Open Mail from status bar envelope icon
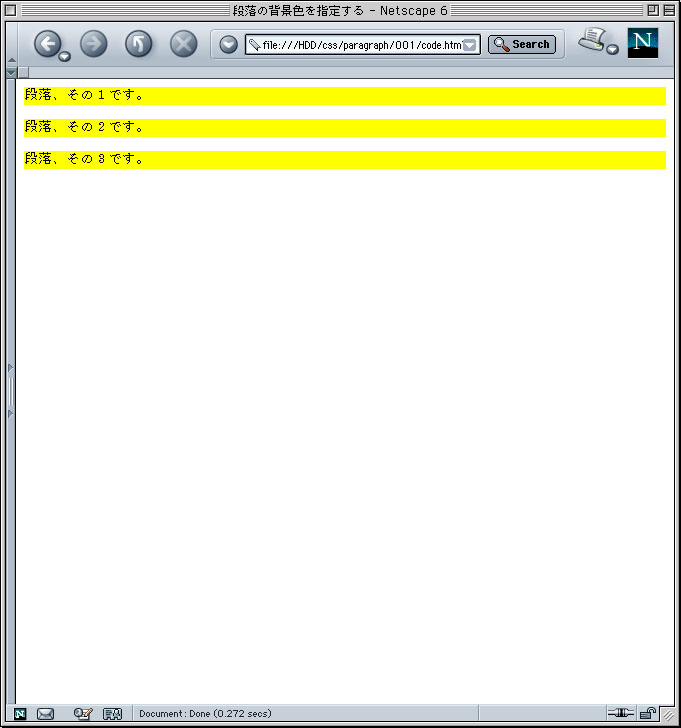 click(x=45, y=714)
